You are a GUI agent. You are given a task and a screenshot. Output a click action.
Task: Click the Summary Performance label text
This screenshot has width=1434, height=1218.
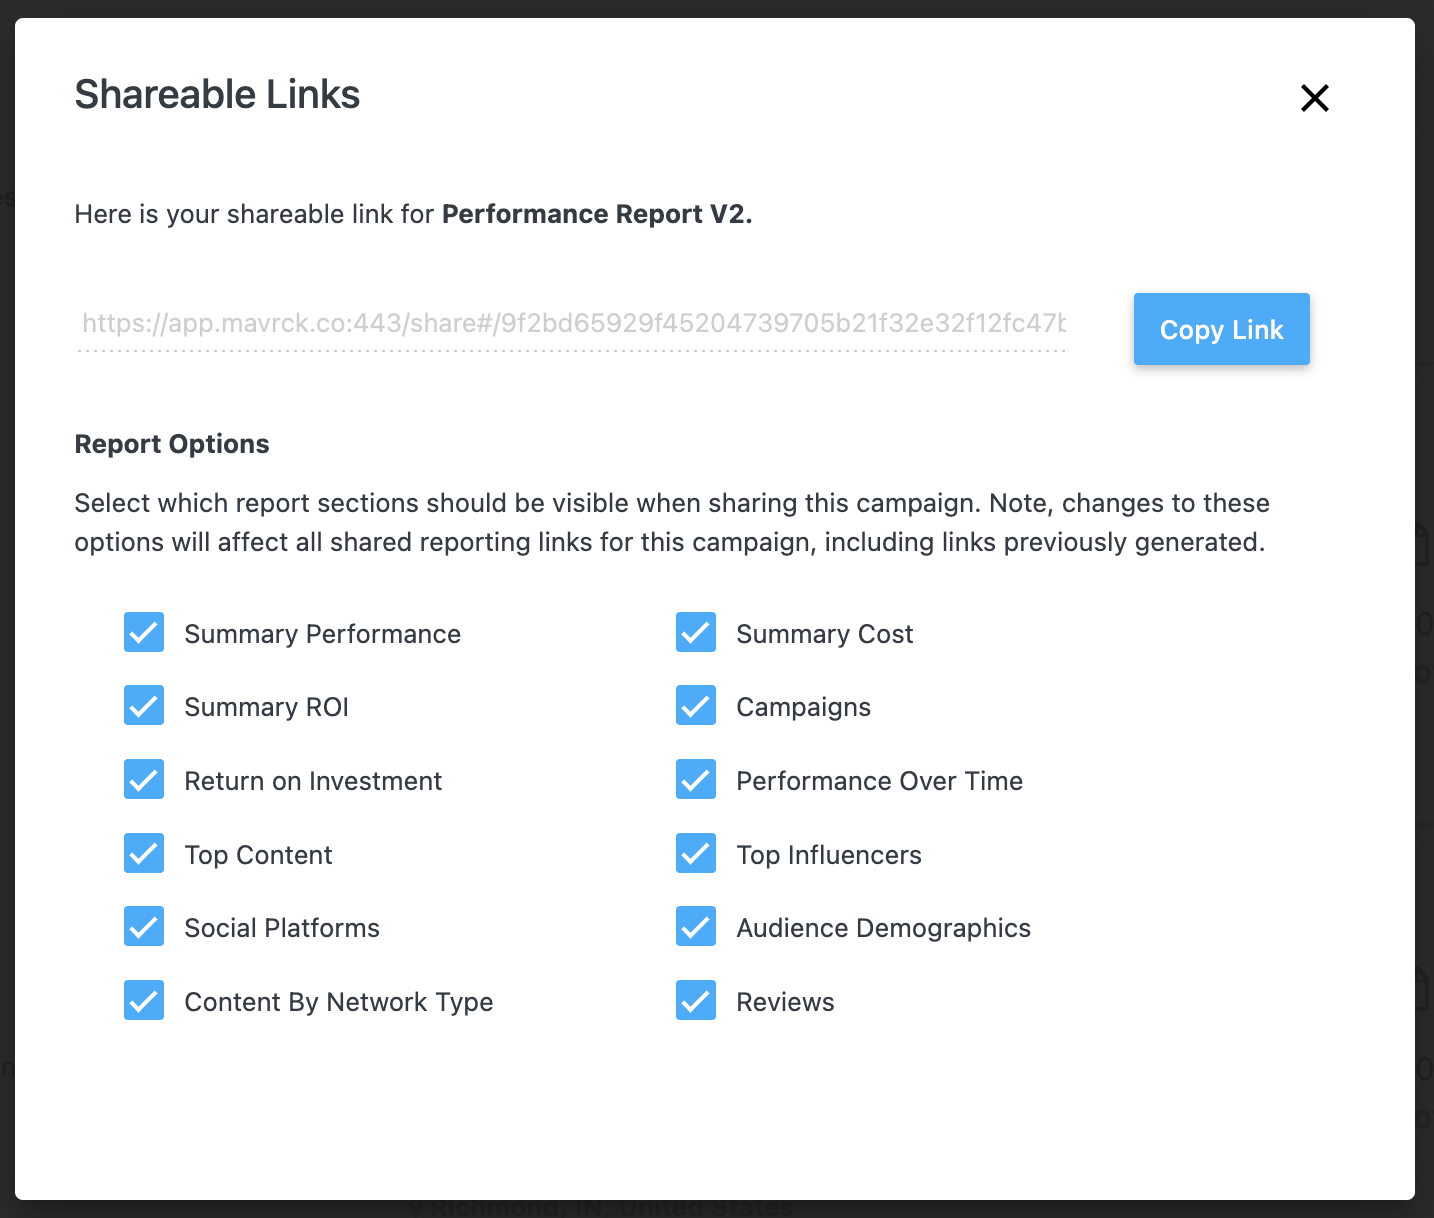pyautogui.click(x=322, y=634)
